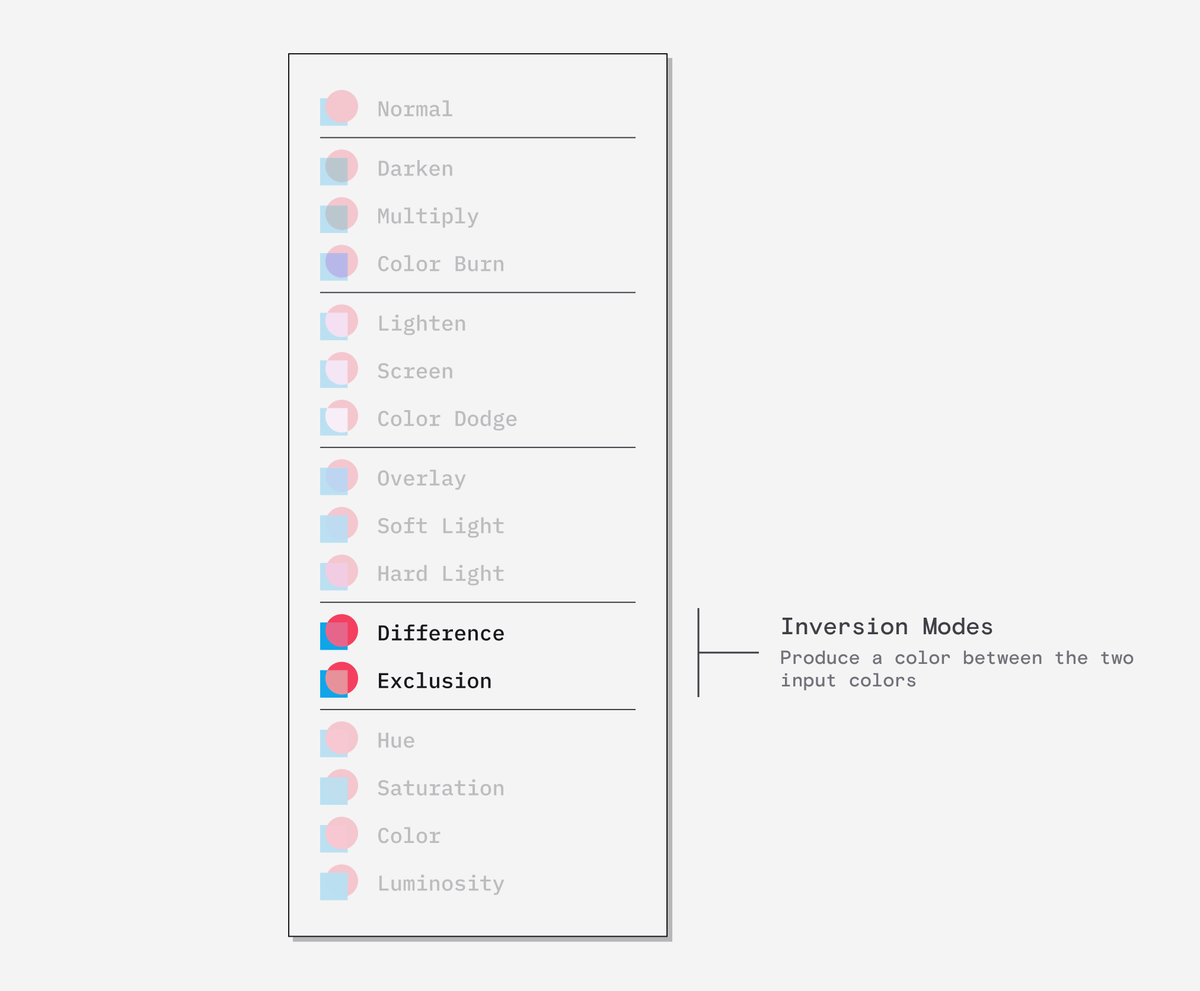Select the Luminosity blend mode
This screenshot has height=991, width=1200.
(440, 884)
